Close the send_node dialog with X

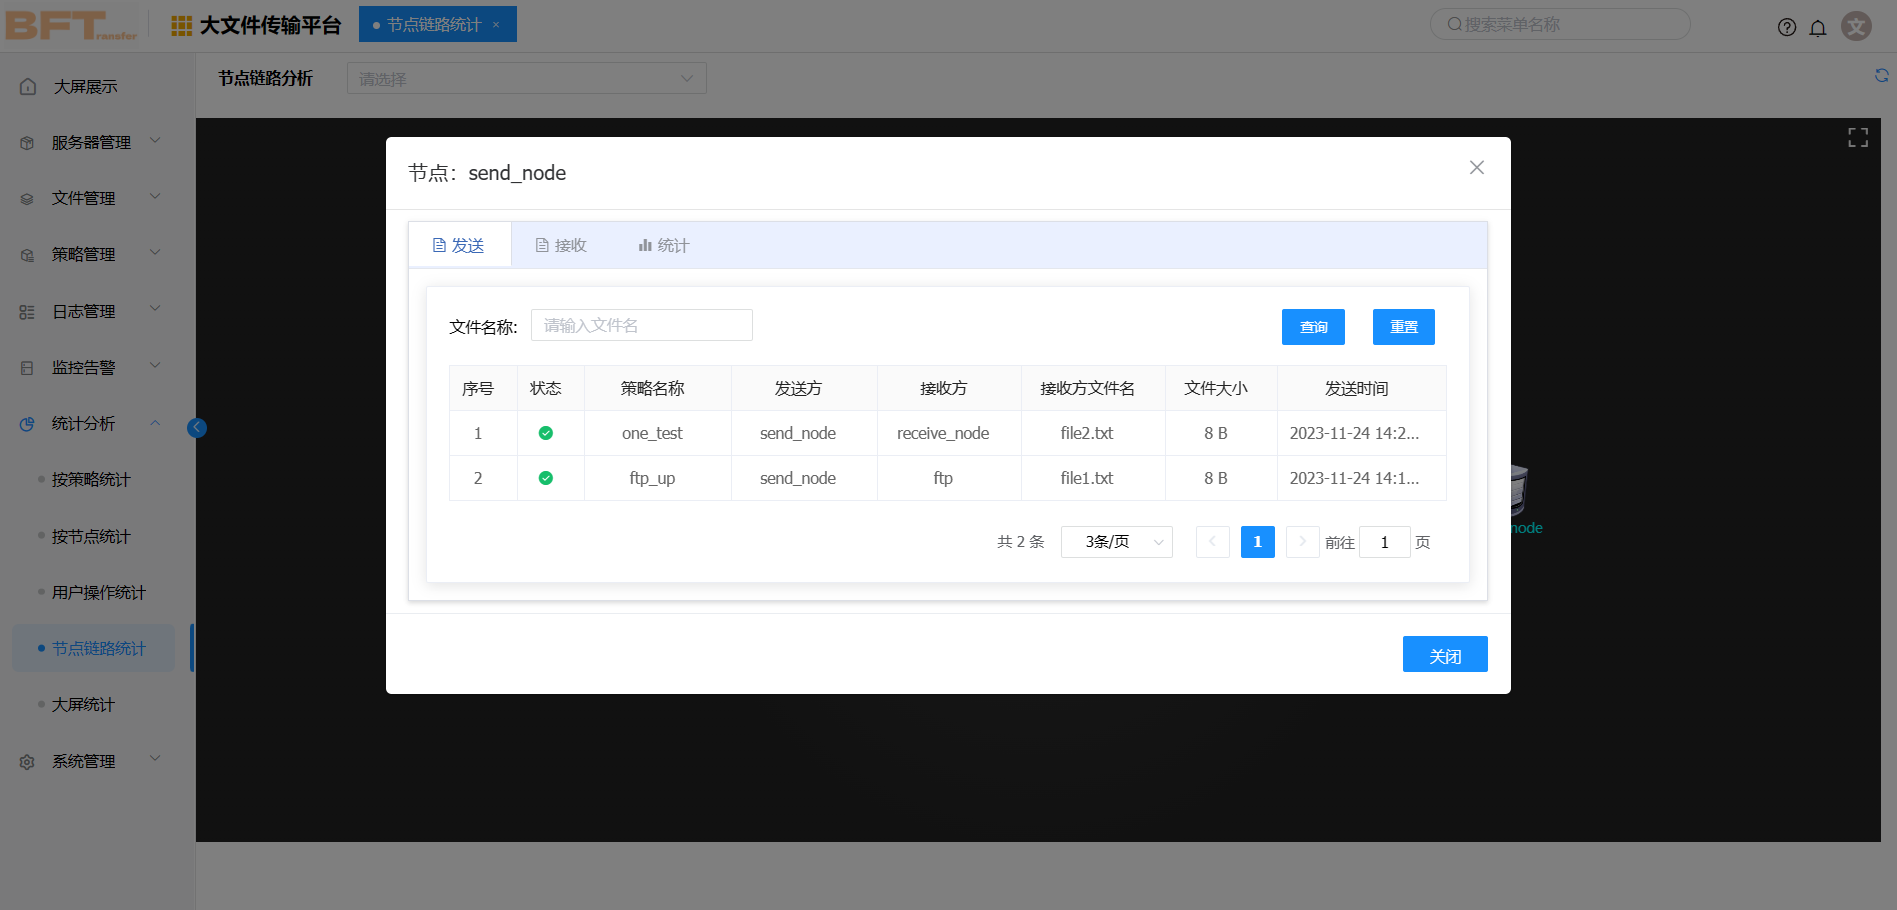pos(1476,168)
